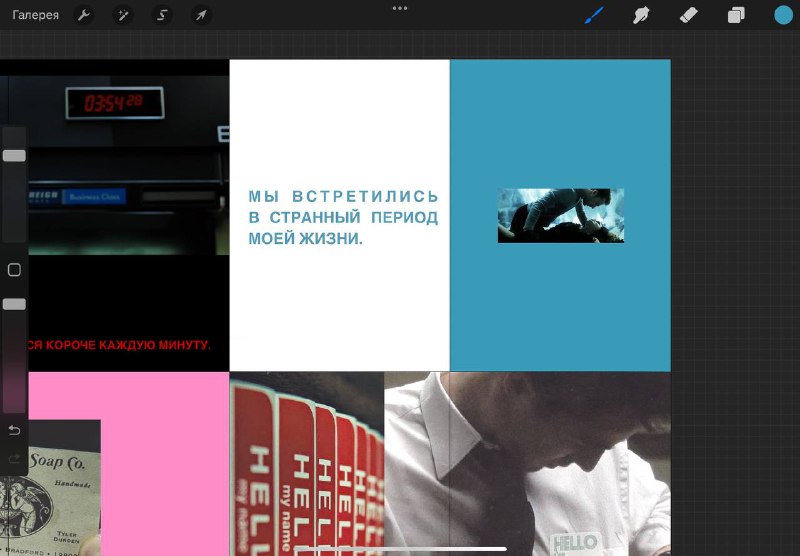Tap the small film still on blue panel
Screen dimensions: 800x556
pyautogui.click(x=561, y=215)
